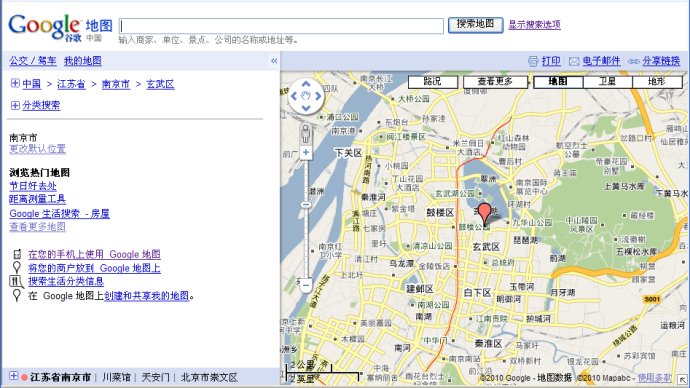
Task: Toggle the 路况 traffic layer button
Action: [x=433, y=82]
